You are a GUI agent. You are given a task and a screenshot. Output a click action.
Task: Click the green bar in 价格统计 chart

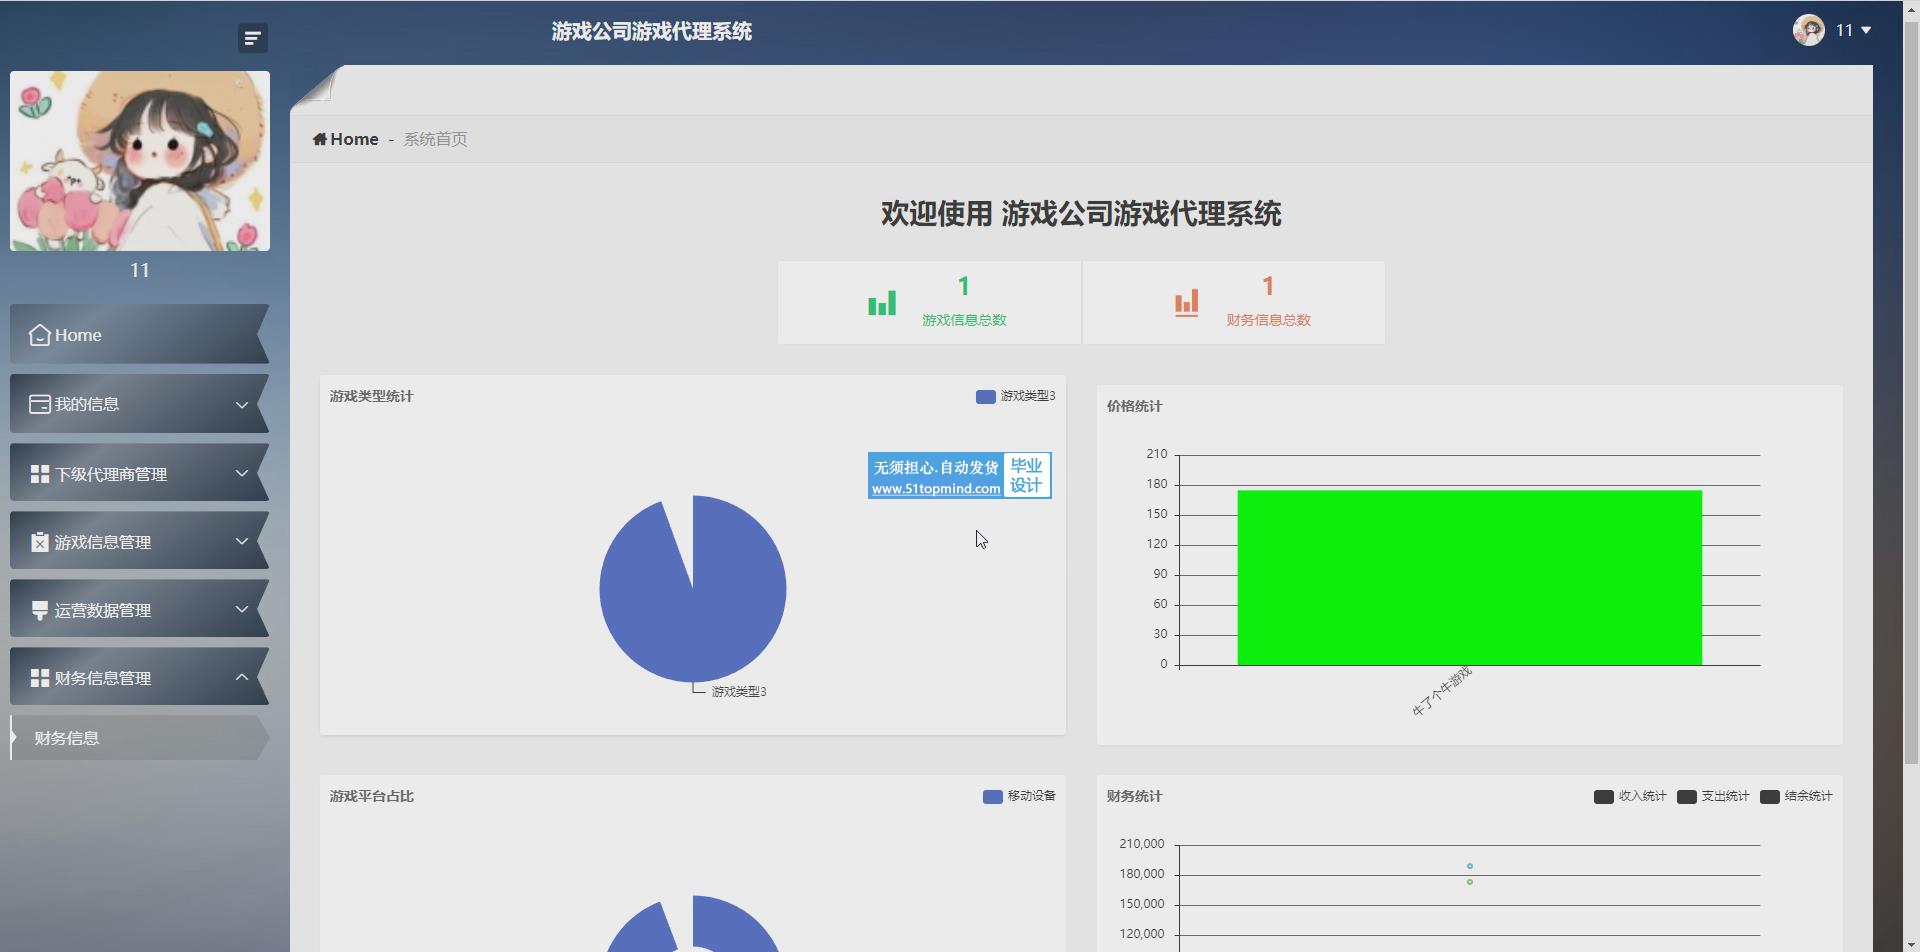[x=1469, y=577]
